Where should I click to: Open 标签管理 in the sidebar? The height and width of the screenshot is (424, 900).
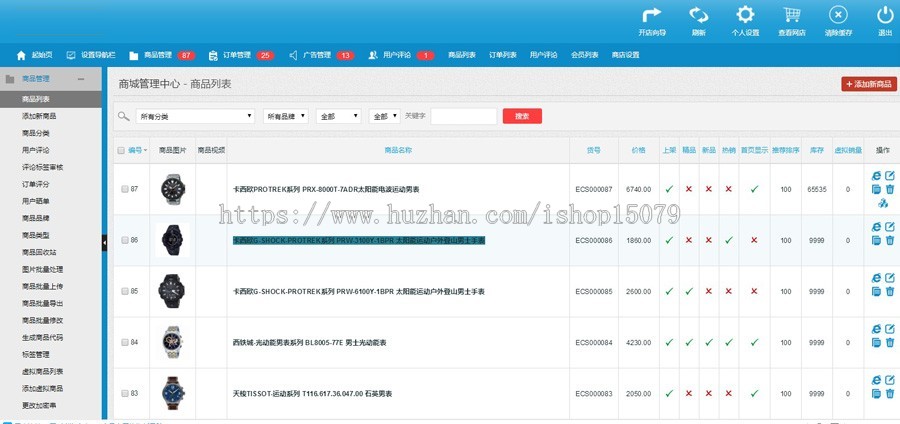point(36,354)
